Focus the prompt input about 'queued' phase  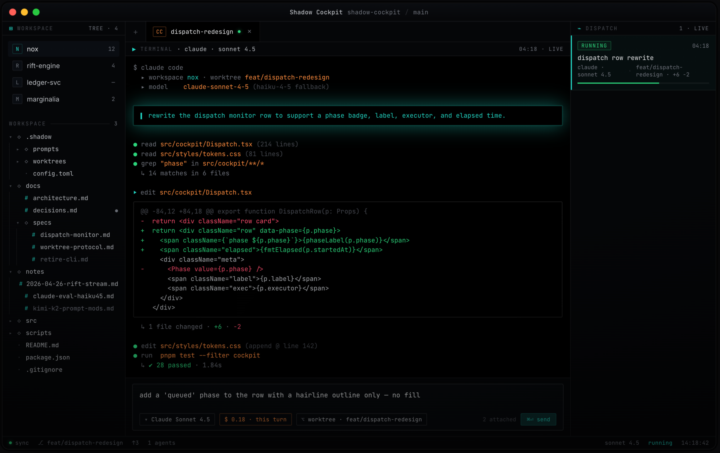[348, 396]
